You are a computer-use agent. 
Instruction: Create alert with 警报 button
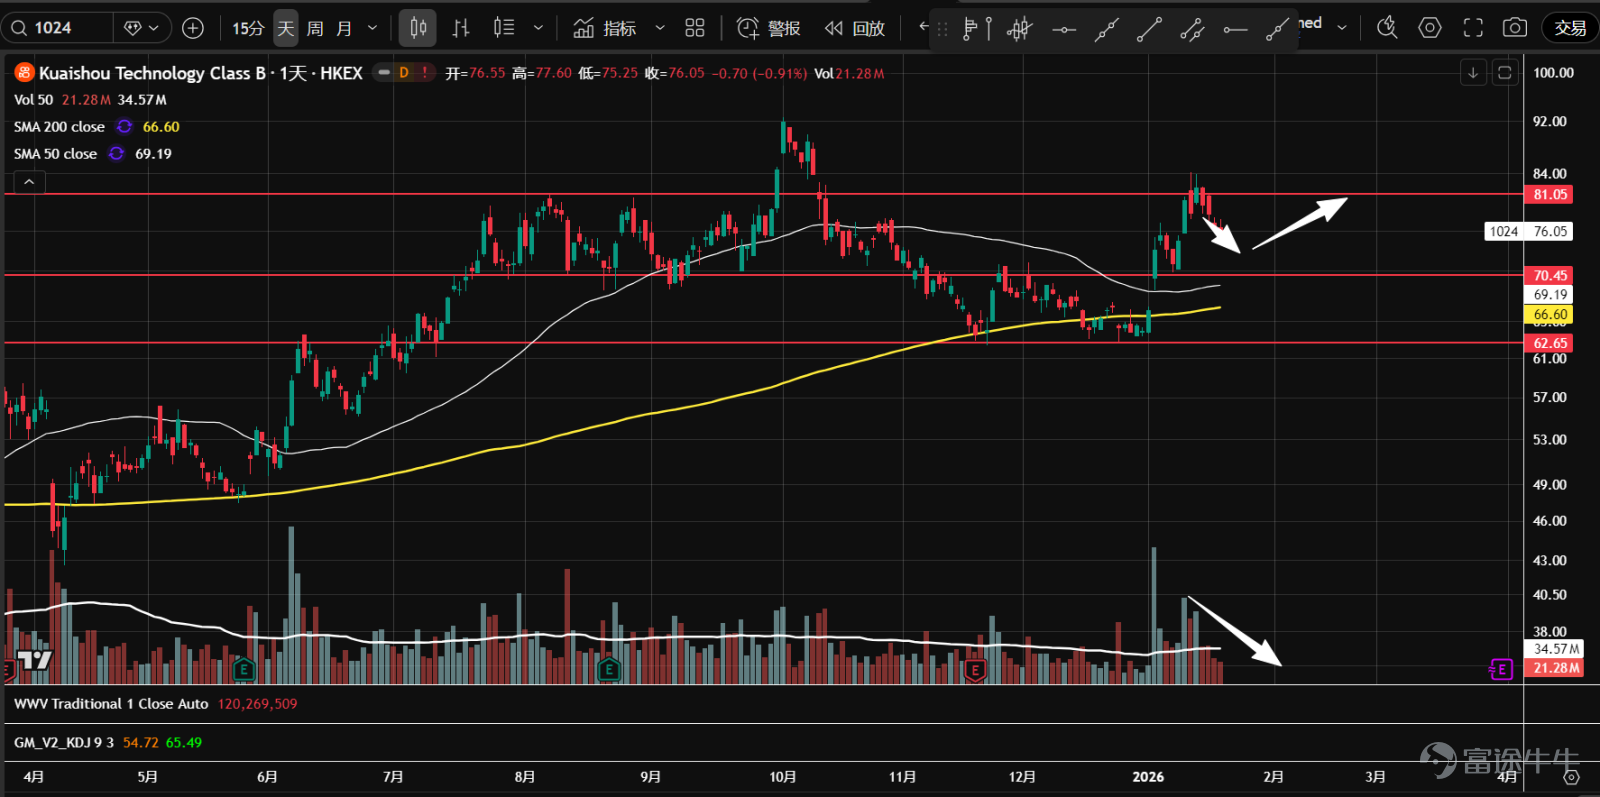coord(769,28)
